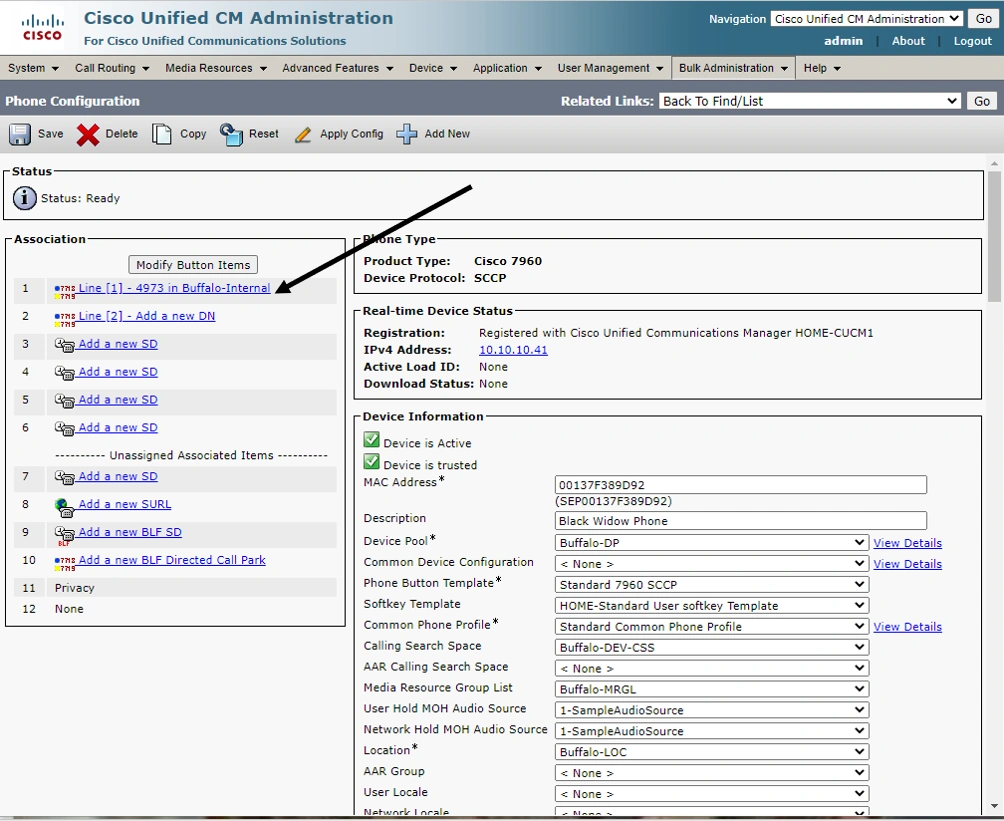Open the Application menu
This screenshot has width=1004, height=821.
506,68
